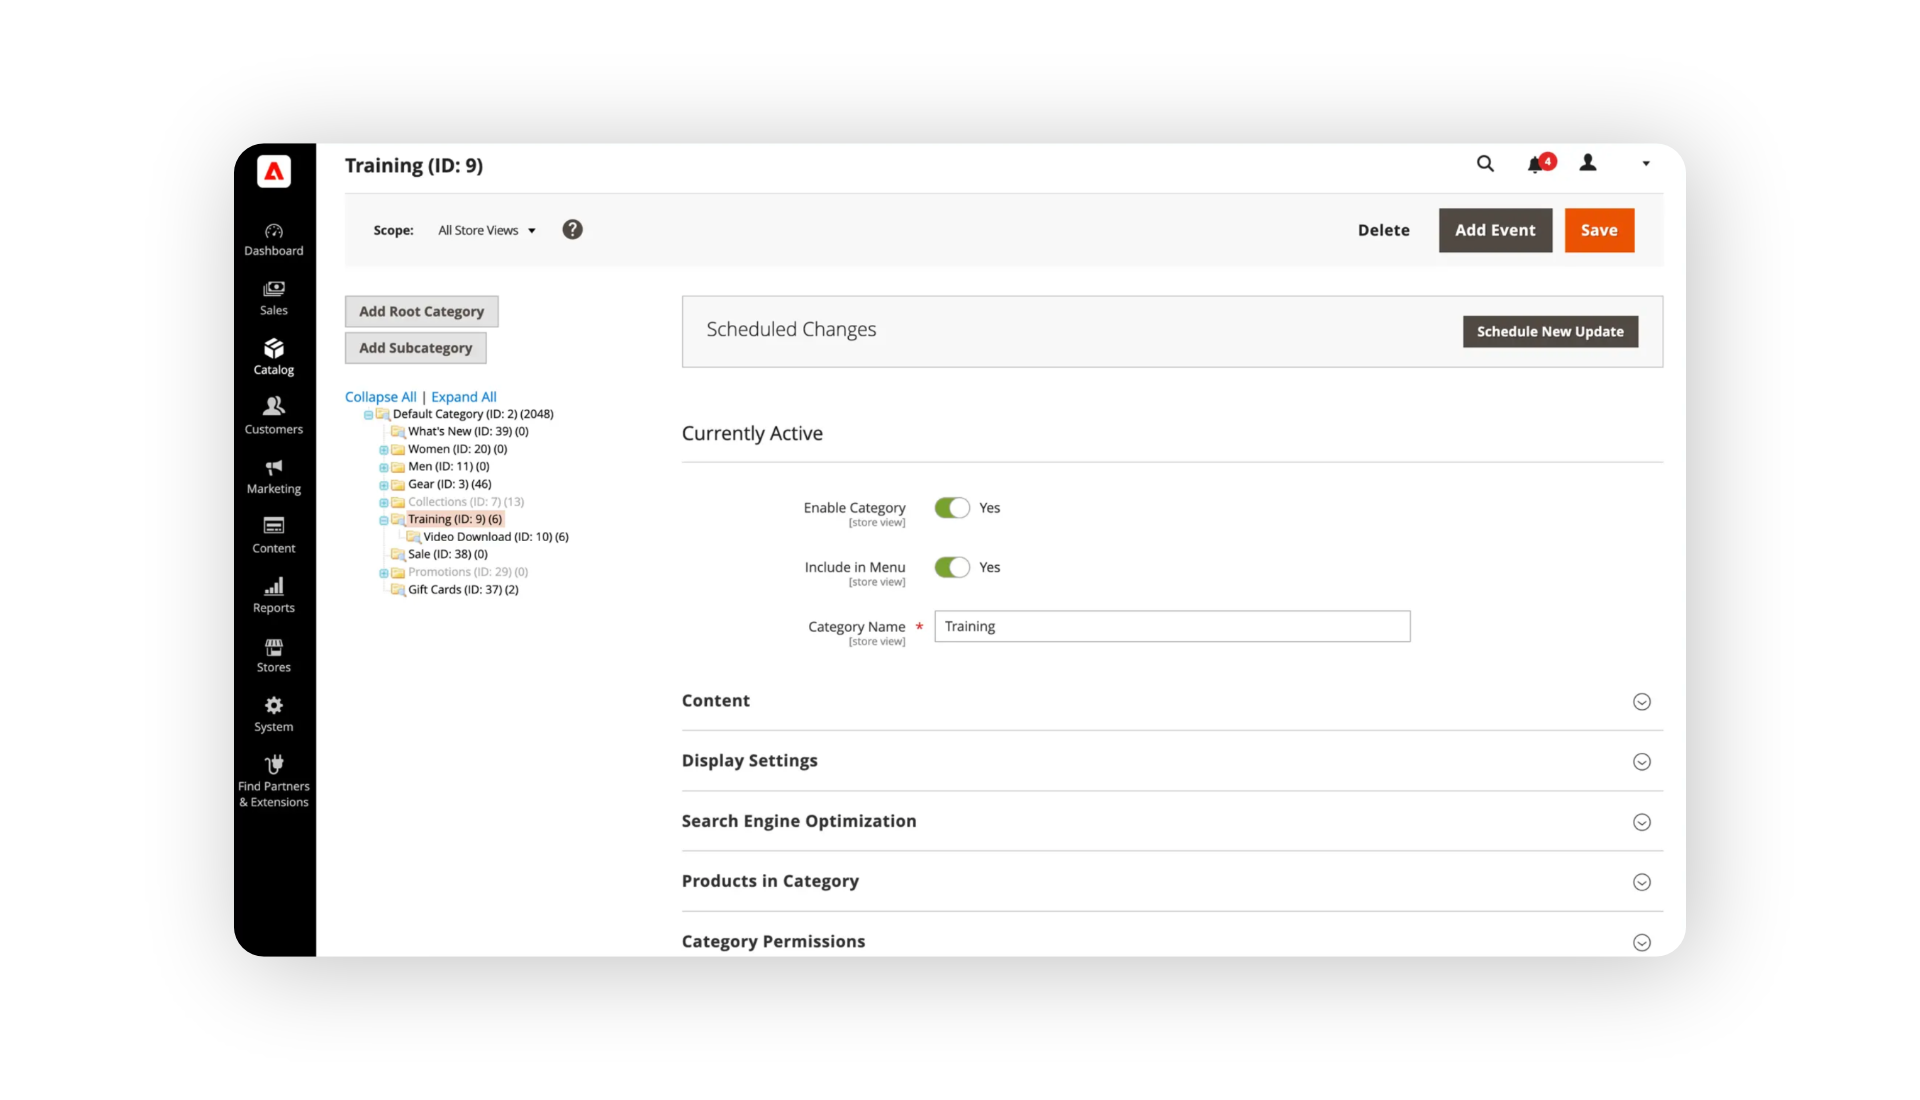Open the Reports bar chart icon

(273, 587)
